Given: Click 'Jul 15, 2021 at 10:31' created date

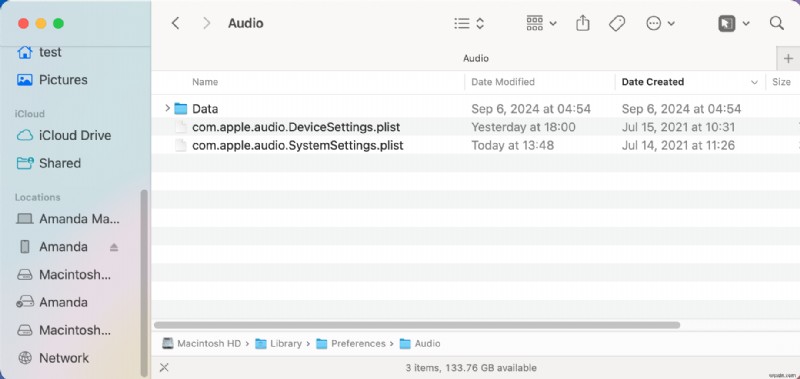Looking at the screenshot, I should 678,127.
